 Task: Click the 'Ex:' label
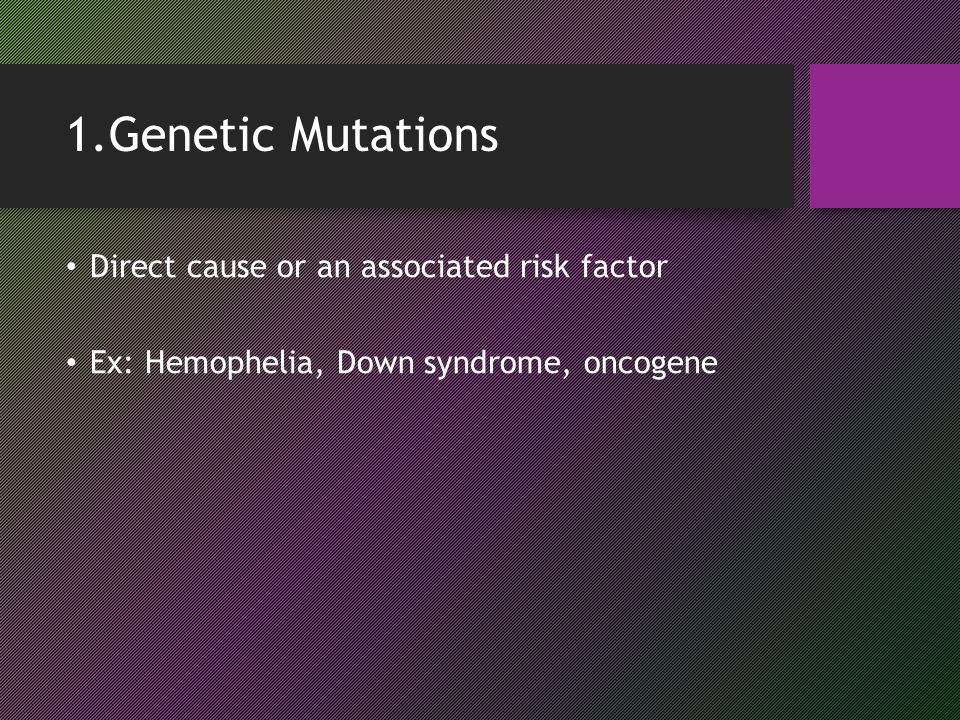click(111, 362)
